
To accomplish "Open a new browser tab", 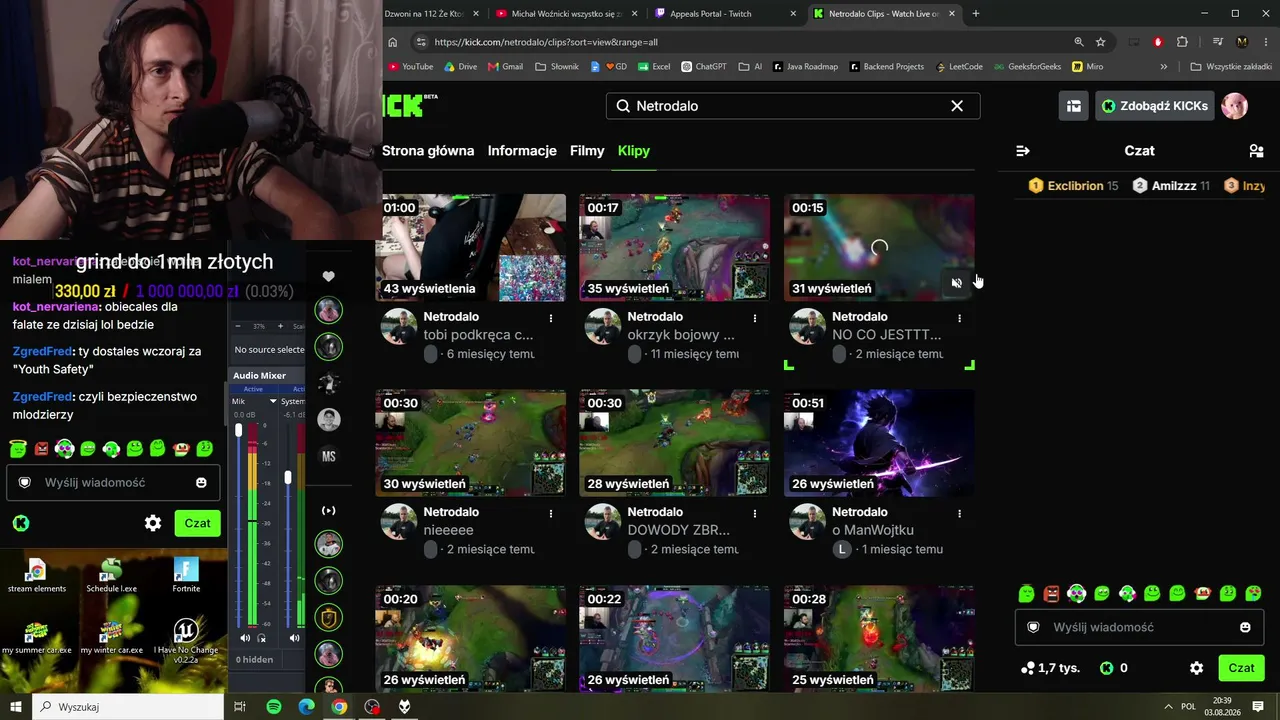I will point(976,14).
